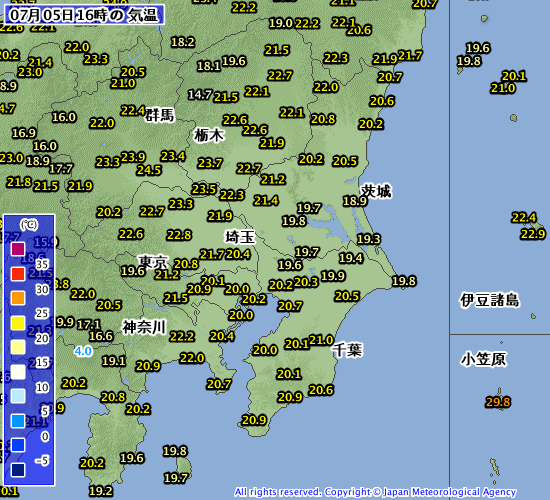Click the dark navy below -5°C swatch
550x500 pixels.
(x=18, y=470)
